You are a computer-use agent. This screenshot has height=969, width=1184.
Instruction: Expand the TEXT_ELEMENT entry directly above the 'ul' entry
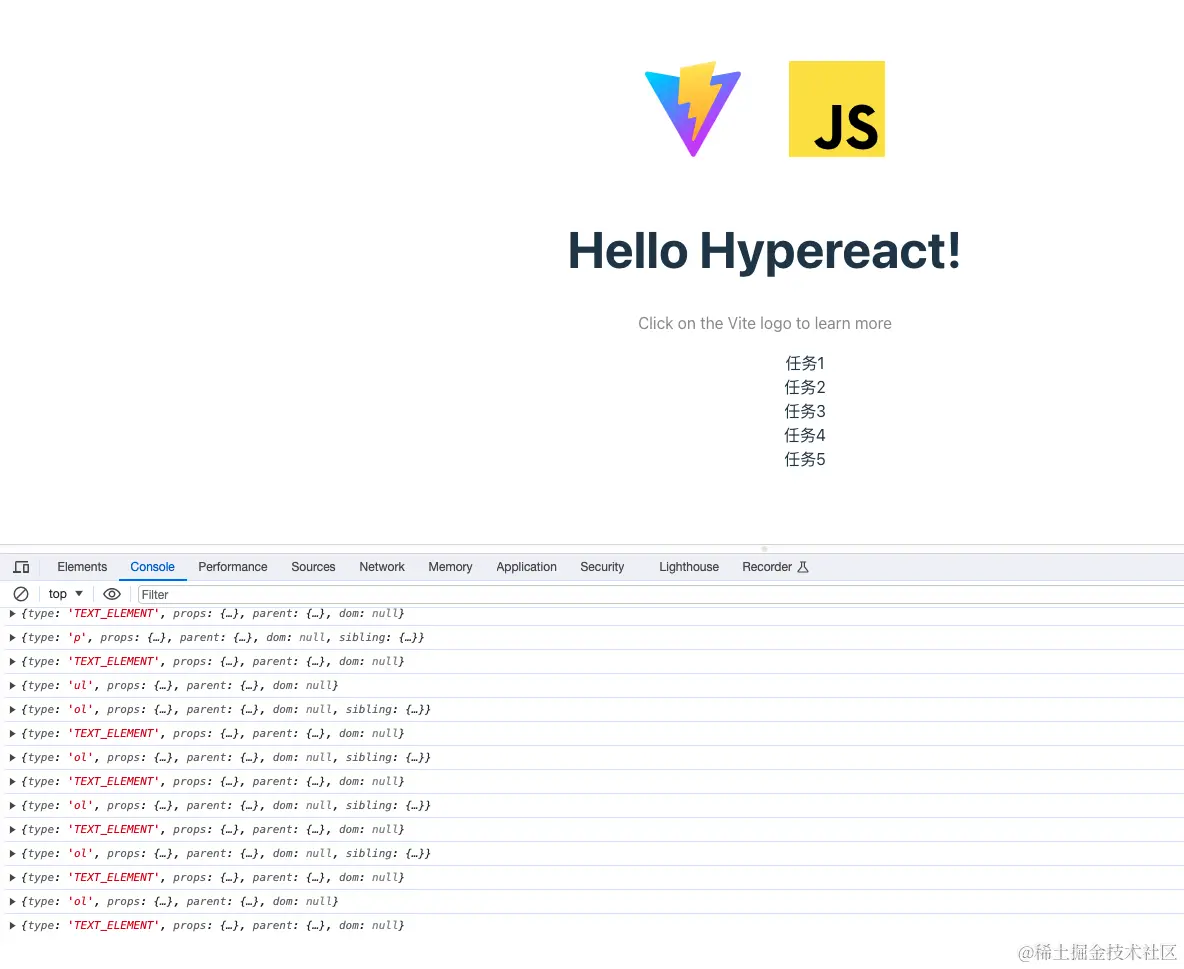pyautogui.click(x=13, y=661)
